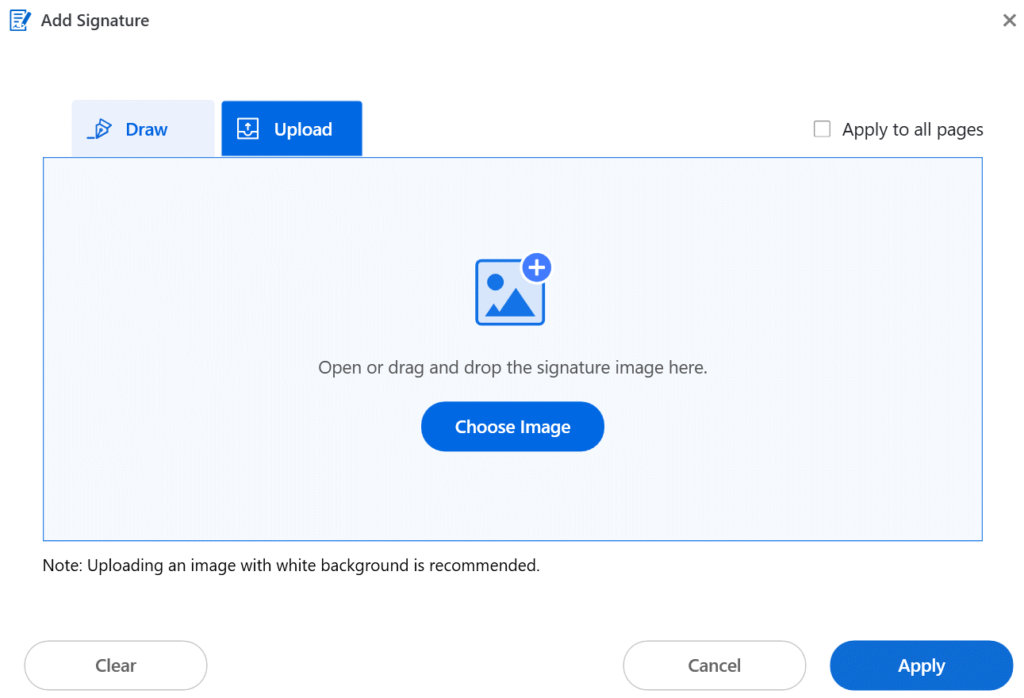Click the Clear button
1024x698 pixels.
pyautogui.click(x=116, y=665)
